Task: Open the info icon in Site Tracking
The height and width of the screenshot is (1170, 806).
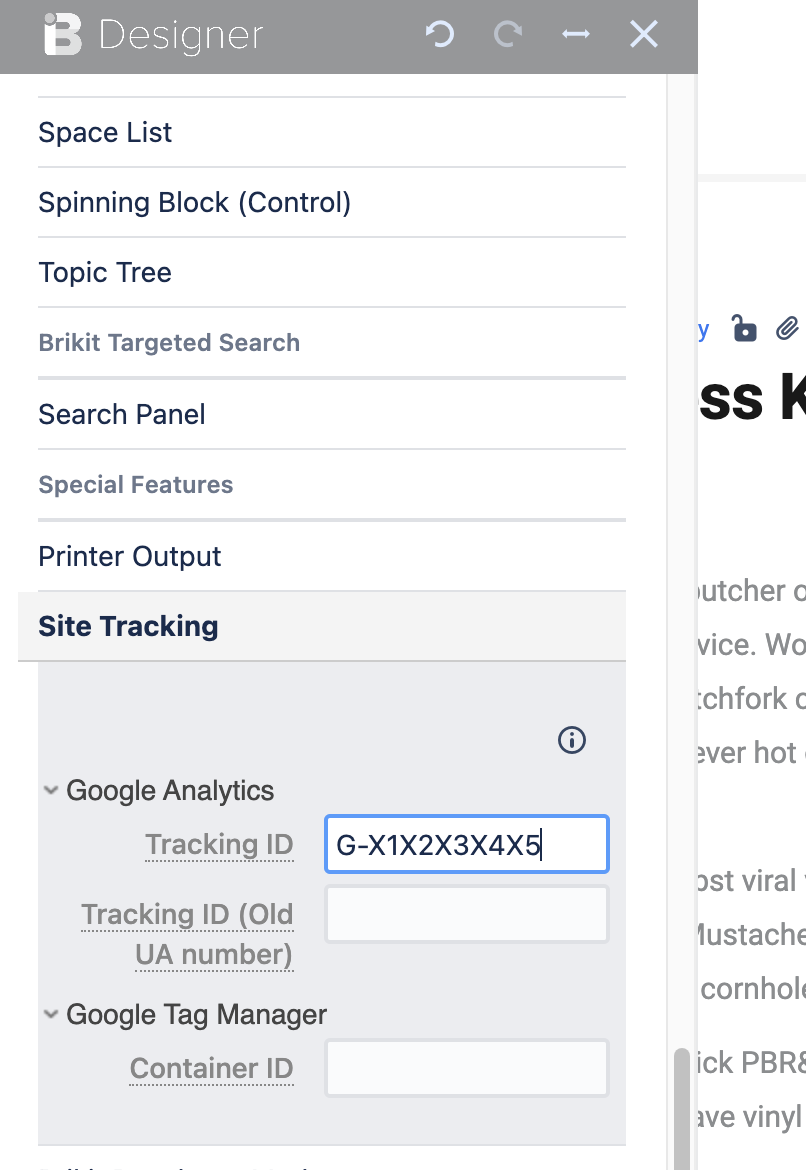Action: (x=572, y=740)
